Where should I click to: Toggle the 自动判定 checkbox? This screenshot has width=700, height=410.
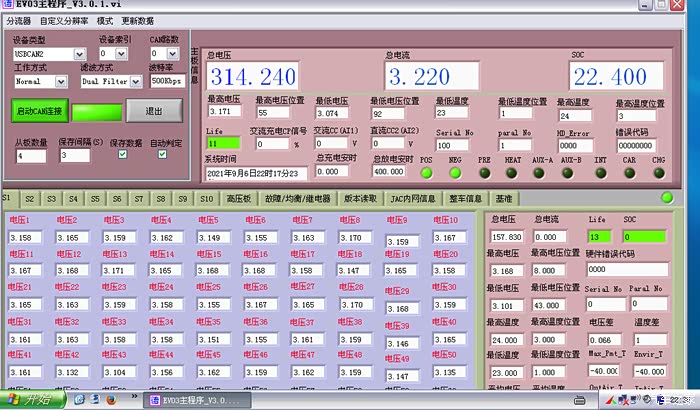pyautogui.click(x=163, y=155)
